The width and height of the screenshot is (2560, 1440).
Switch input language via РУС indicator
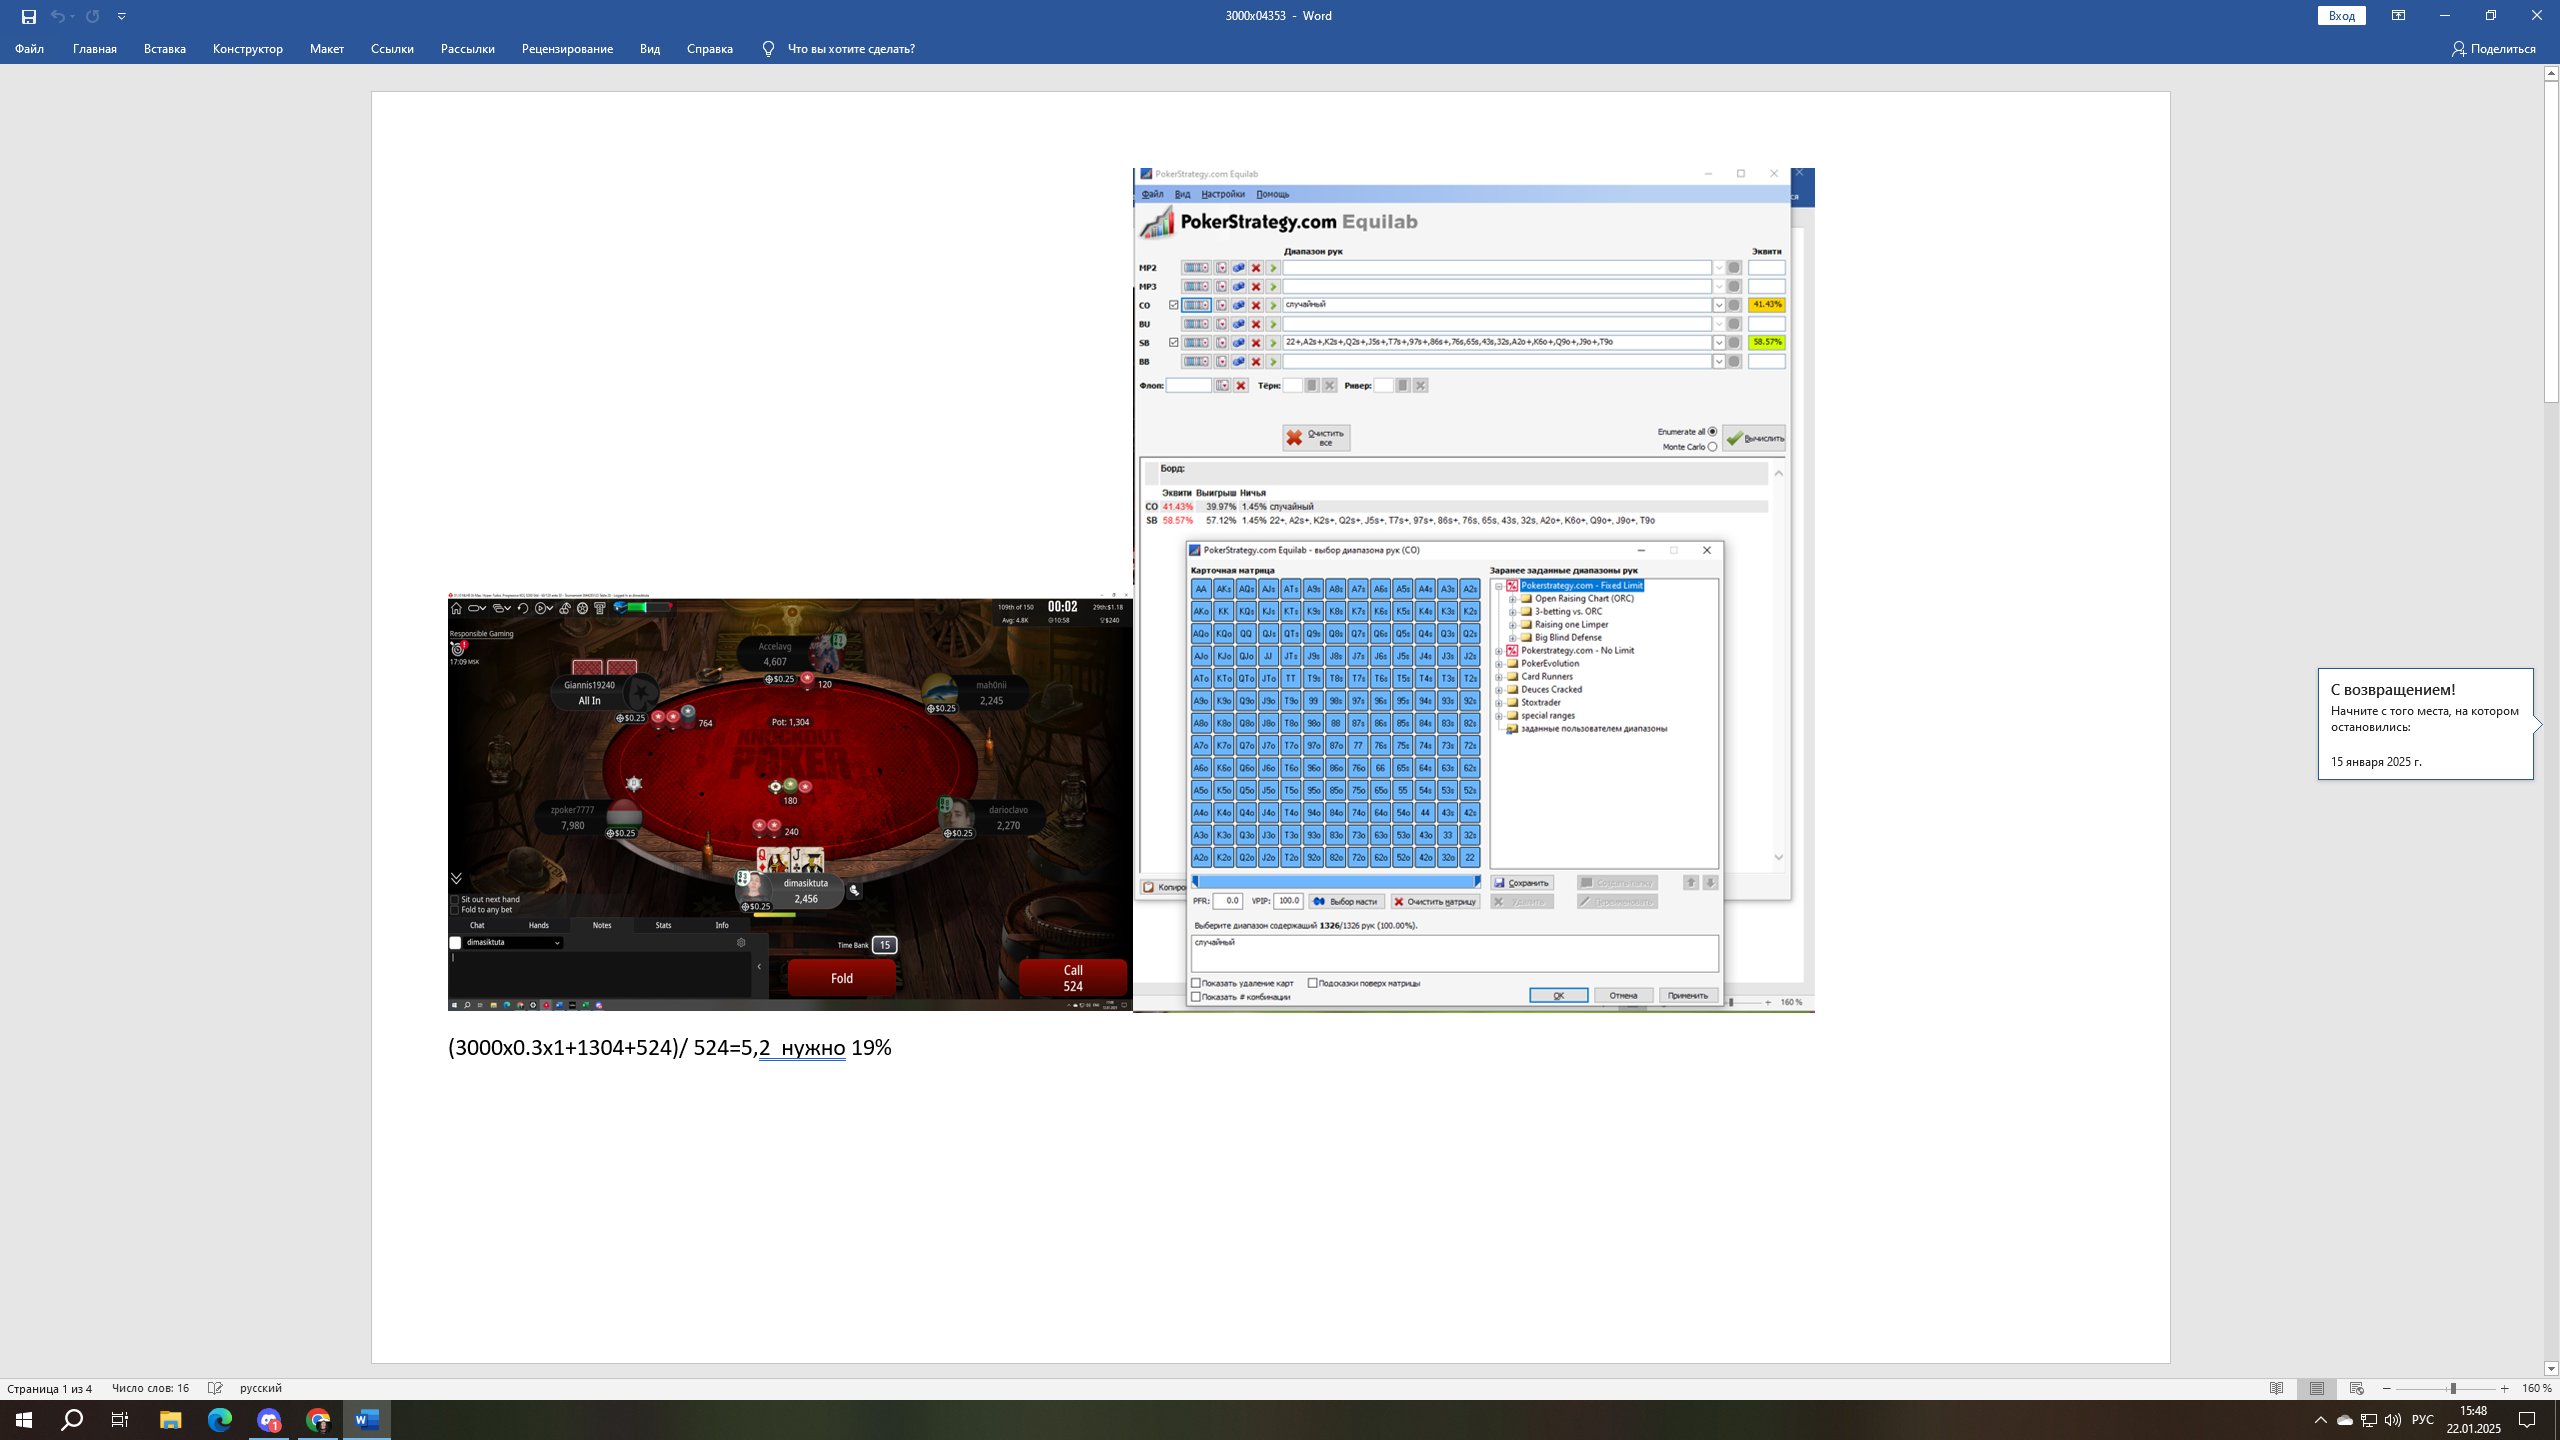point(2423,1420)
